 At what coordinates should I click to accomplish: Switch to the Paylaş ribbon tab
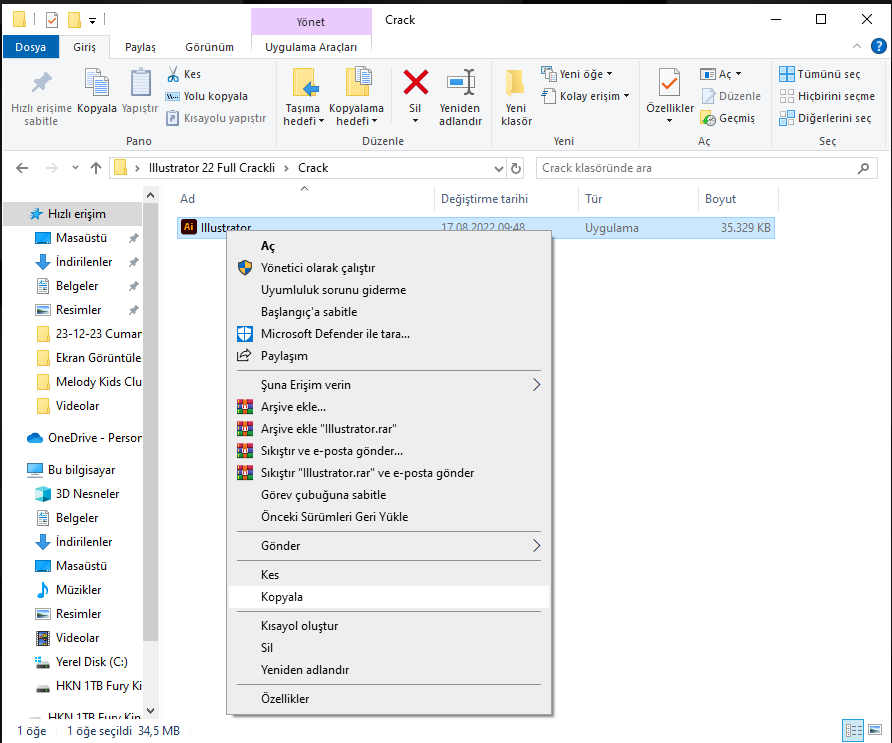coord(140,47)
